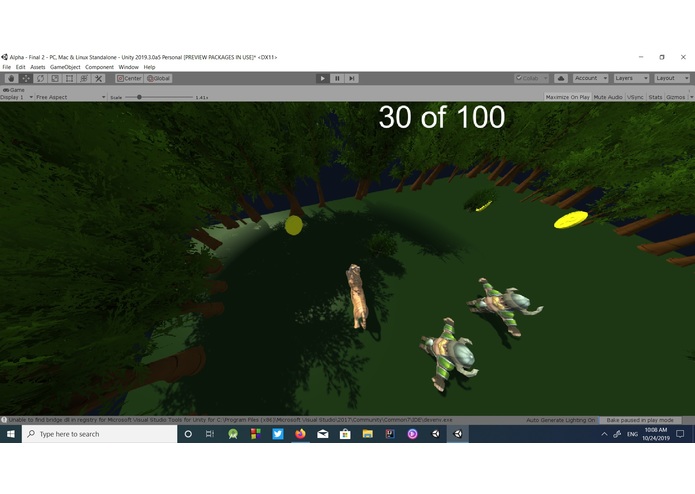Open Microsoft Store from taskbar
Viewport: 695px width, 494px height.
coord(345,434)
